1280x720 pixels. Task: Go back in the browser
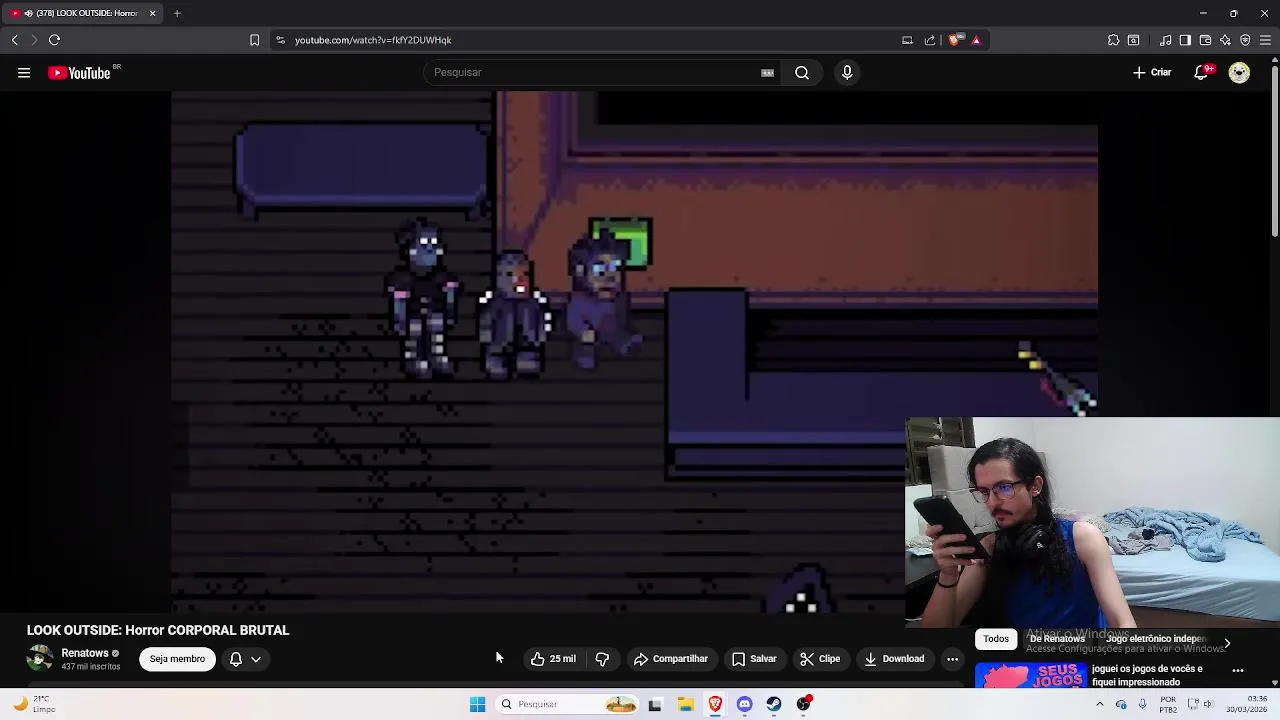pos(15,40)
